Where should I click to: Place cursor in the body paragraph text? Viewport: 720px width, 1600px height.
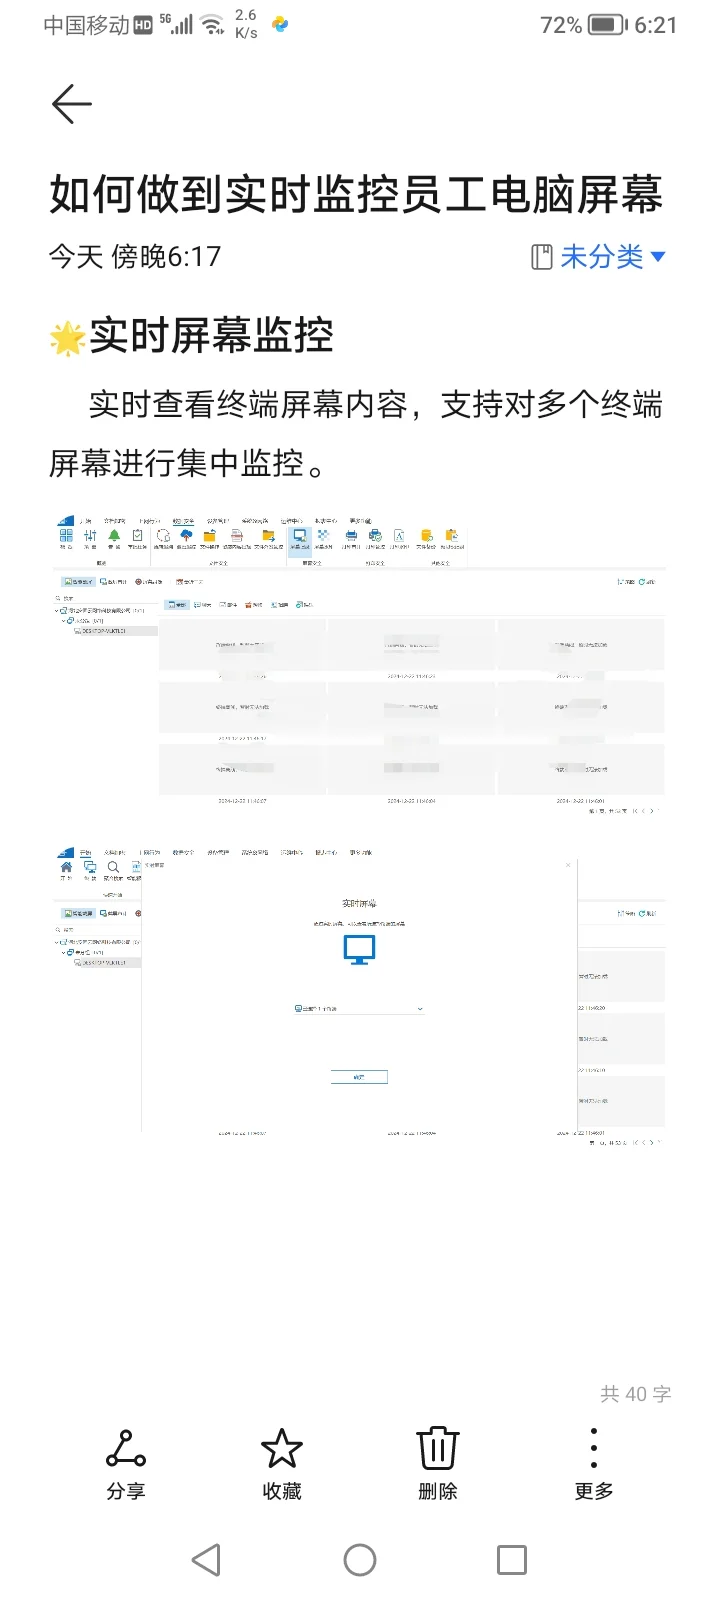pyautogui.click(x=356, y=433)
